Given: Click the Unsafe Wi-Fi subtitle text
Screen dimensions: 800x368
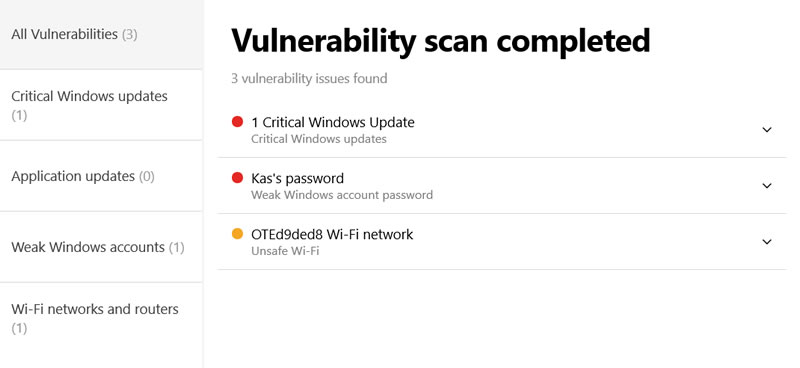Looking at the screenshot, I should pos(285,251).
